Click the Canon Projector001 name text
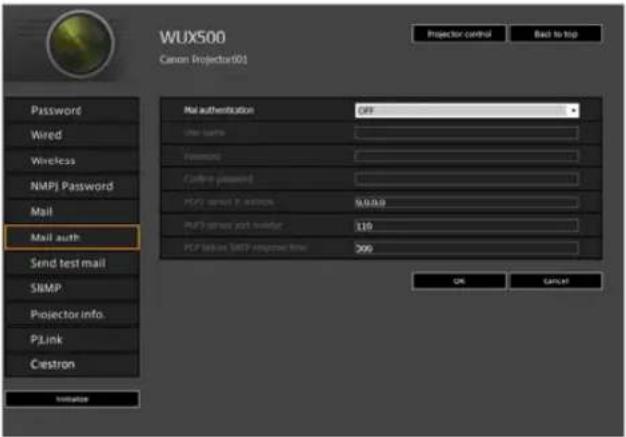626x437 pixels. [x=203, y=59]
